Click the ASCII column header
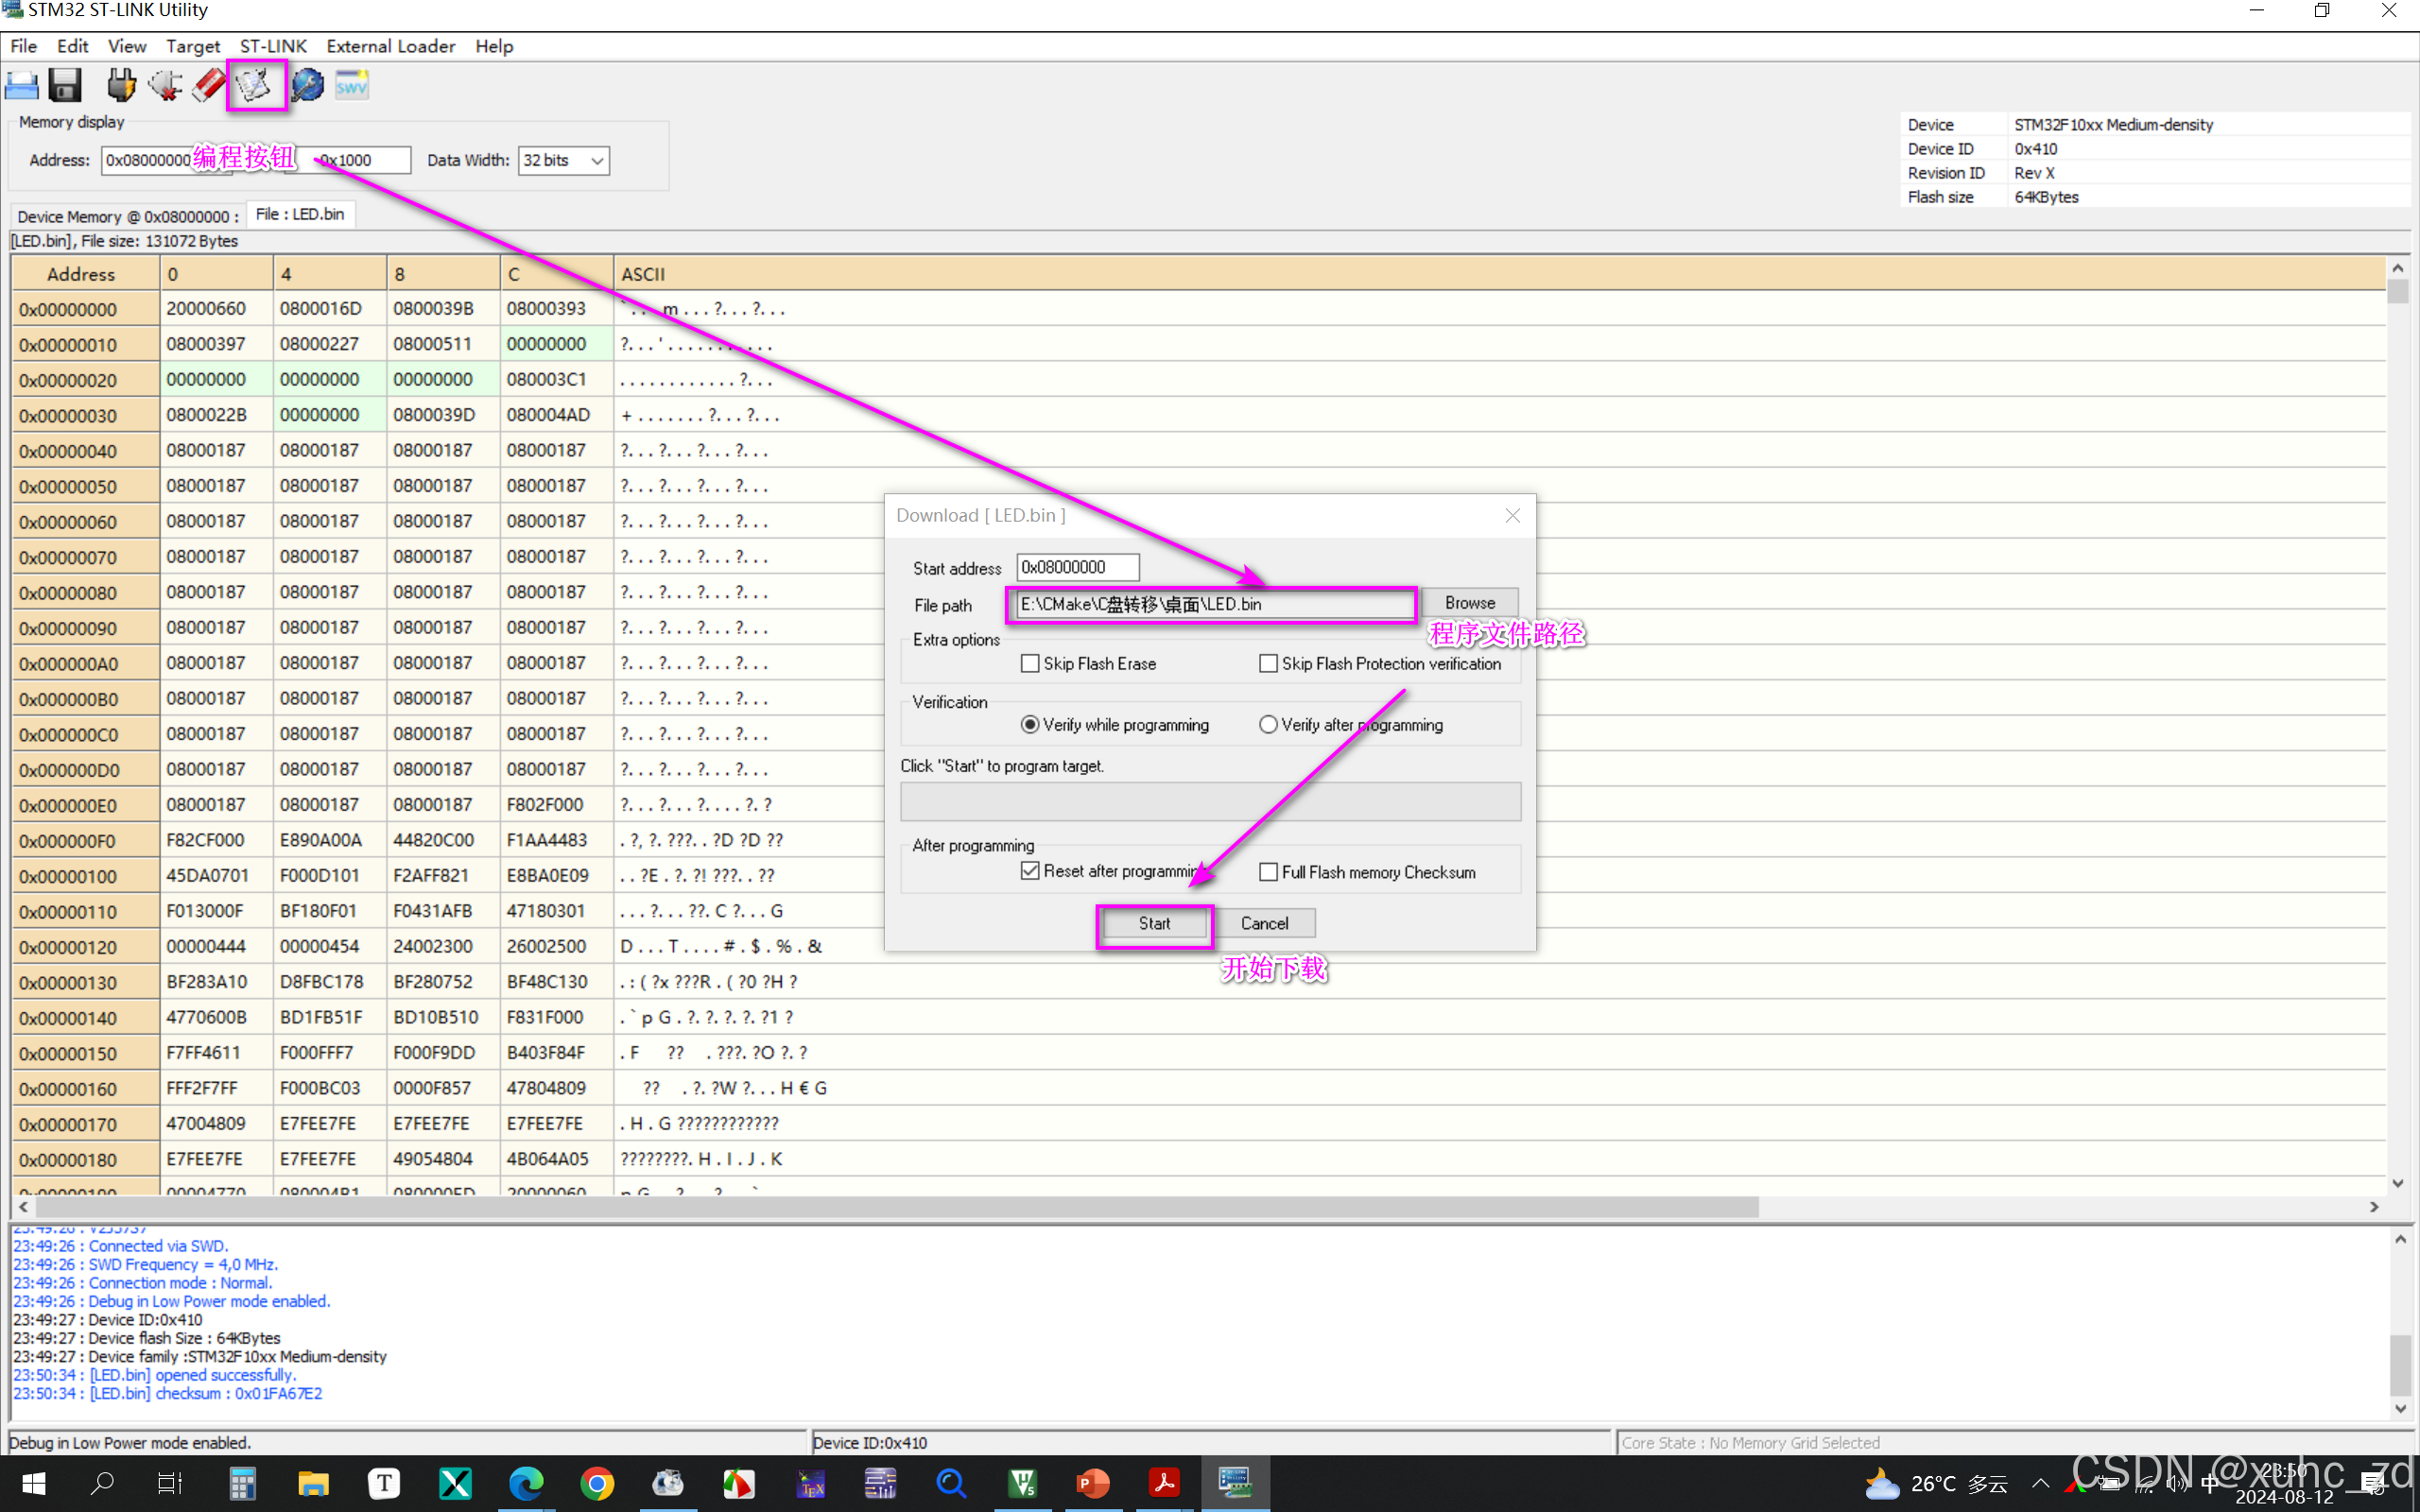 (x=1498, y=274)
